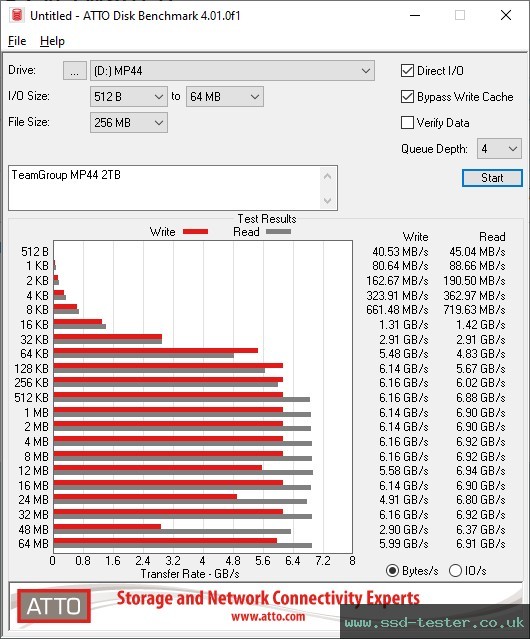Click the 45.04 MB/s read value
The height and width of the screenshot is (639, 530).
pos(477,252)
